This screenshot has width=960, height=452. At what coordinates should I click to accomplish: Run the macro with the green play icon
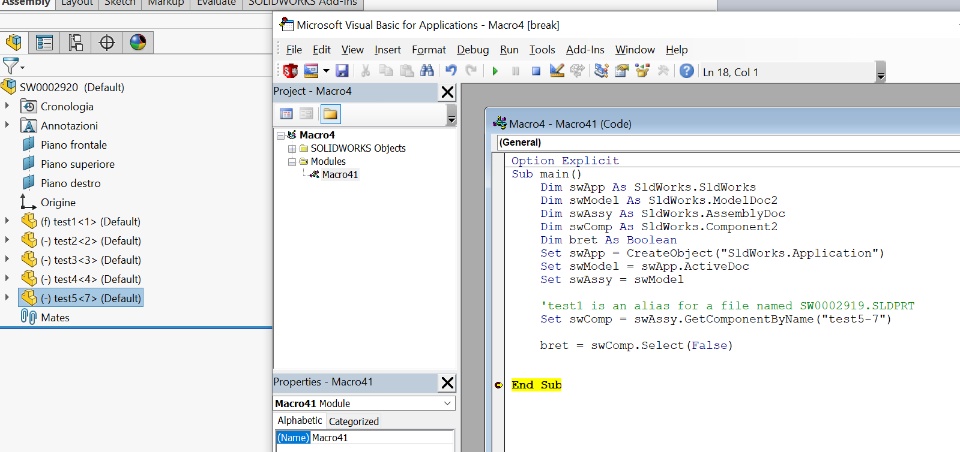pos(495,72)
